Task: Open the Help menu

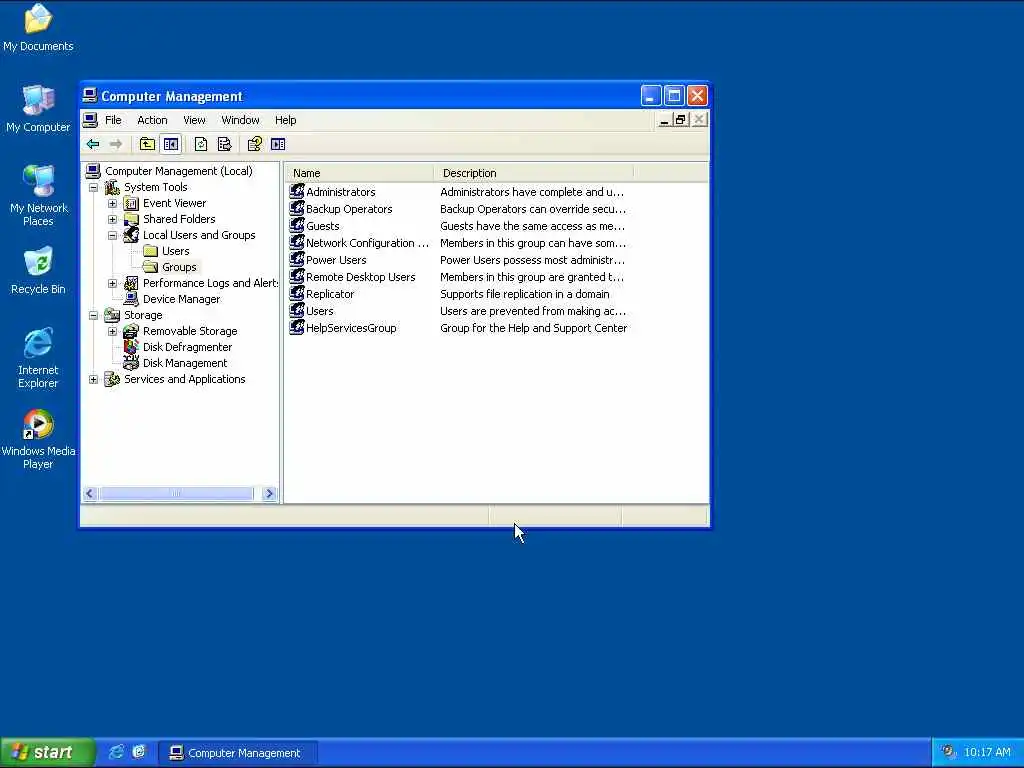Action: (285, 120)
